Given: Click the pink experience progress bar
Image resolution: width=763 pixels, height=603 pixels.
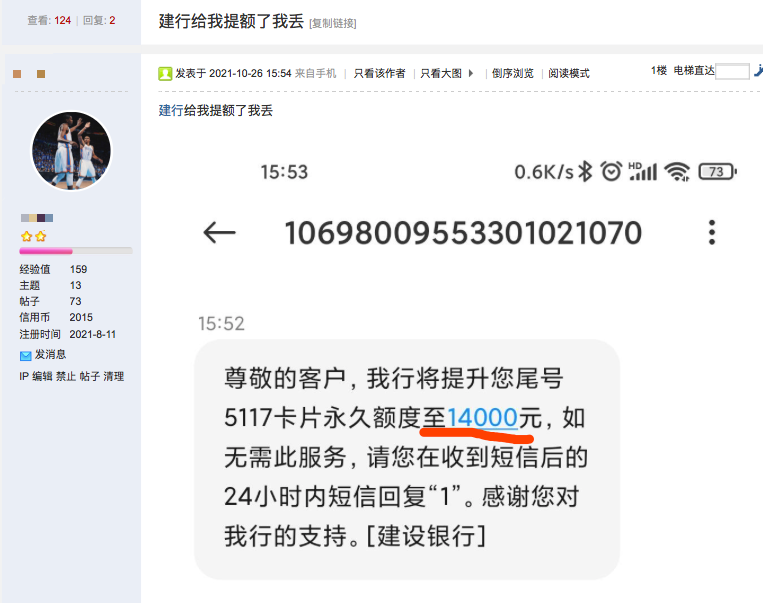Looking at the screenshot, I should click(75, 251).
